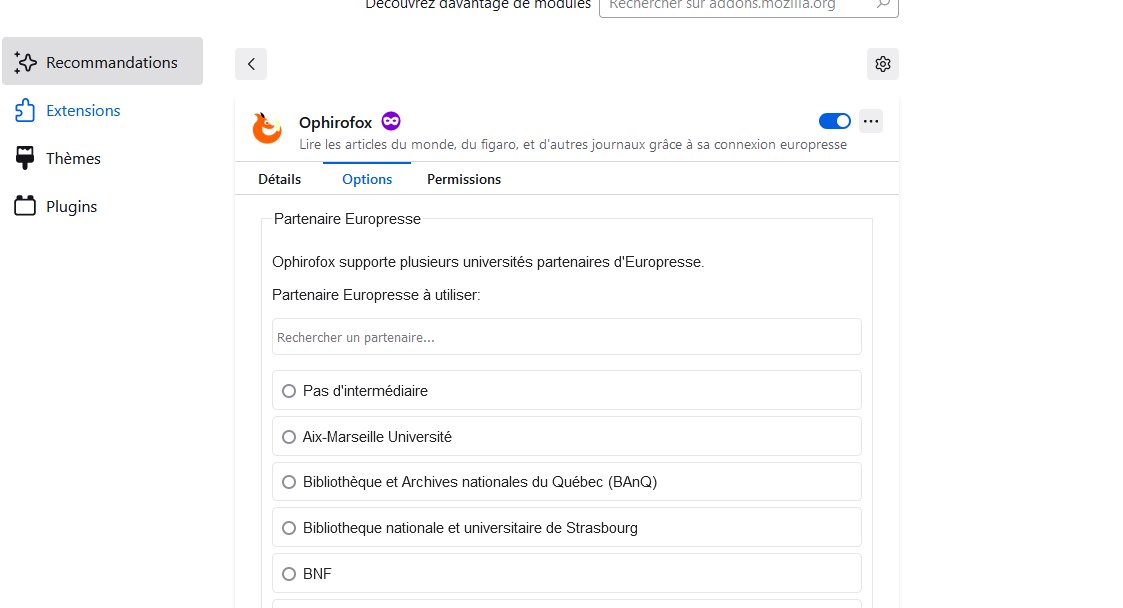Select the Thèmes paintbrush icon
Screen dimensions: 1123x608
coord(25,158)
